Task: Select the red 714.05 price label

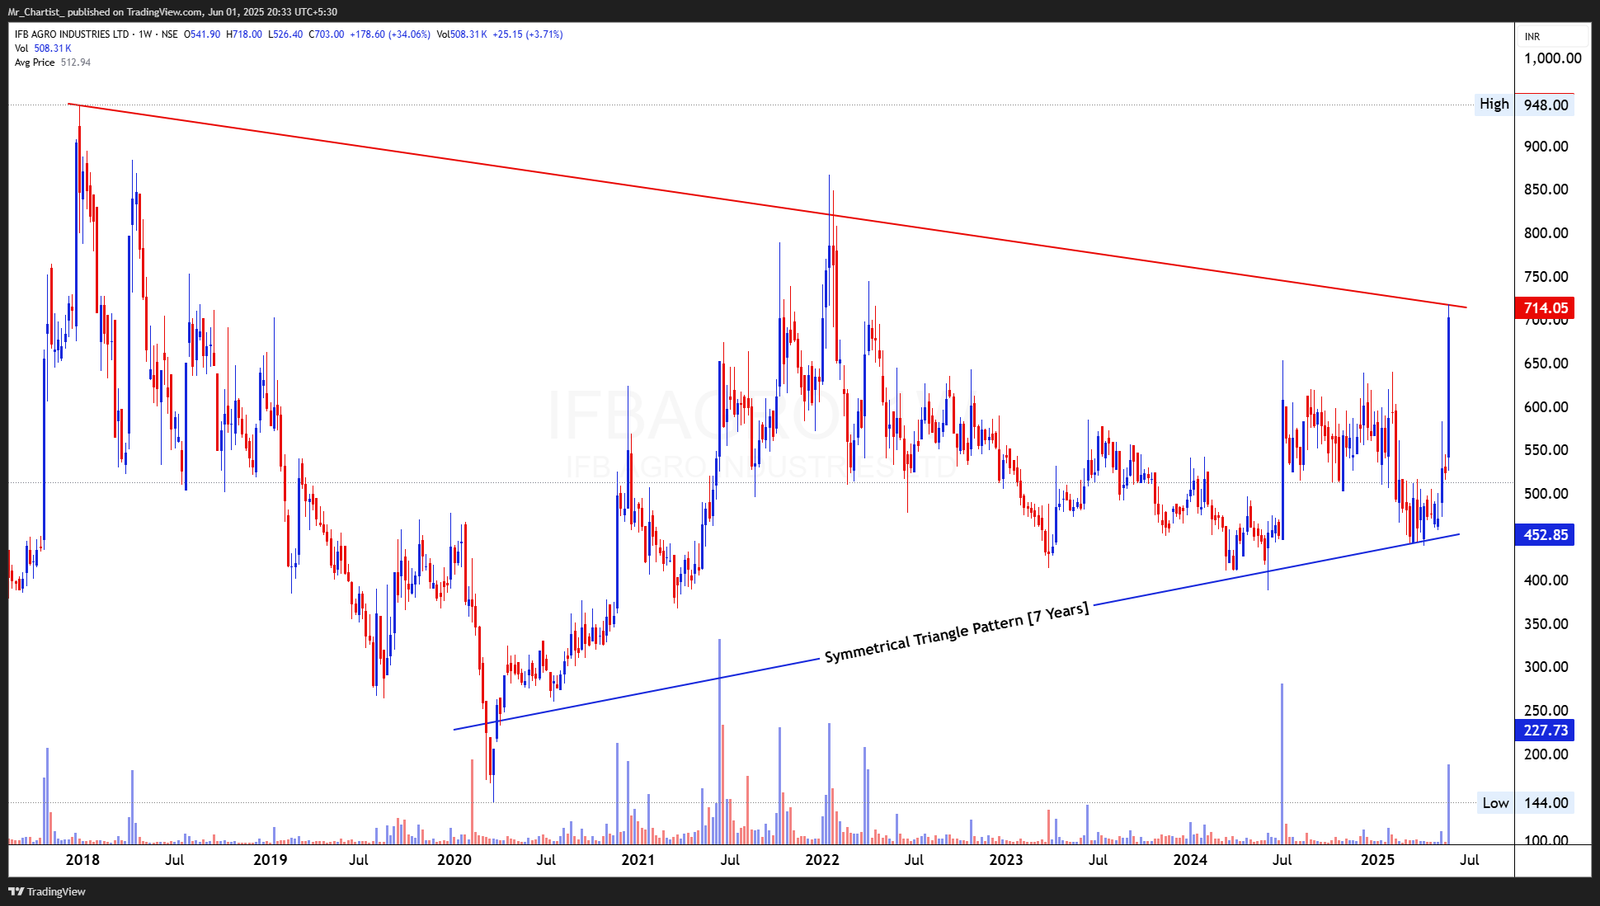Action: click(1543, 308)
